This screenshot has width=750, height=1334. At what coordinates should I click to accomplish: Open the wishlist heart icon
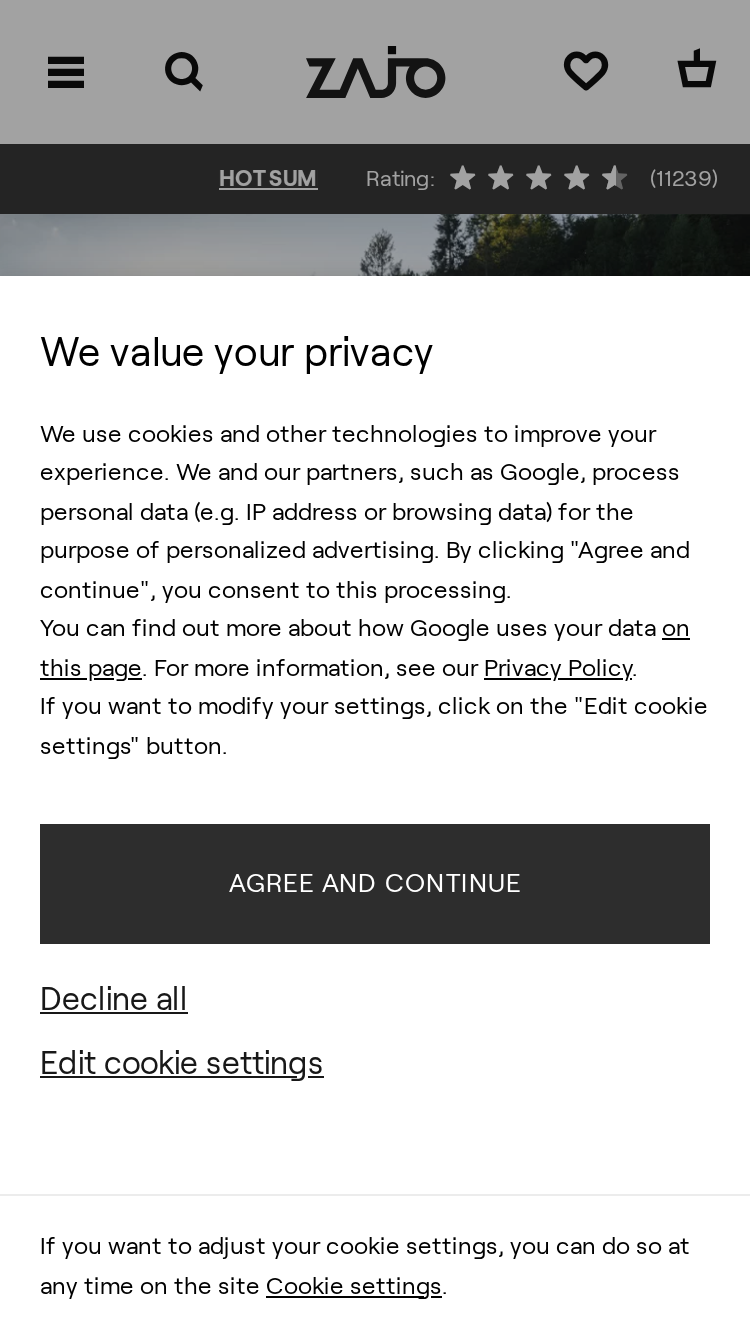(x=586, y=71)
